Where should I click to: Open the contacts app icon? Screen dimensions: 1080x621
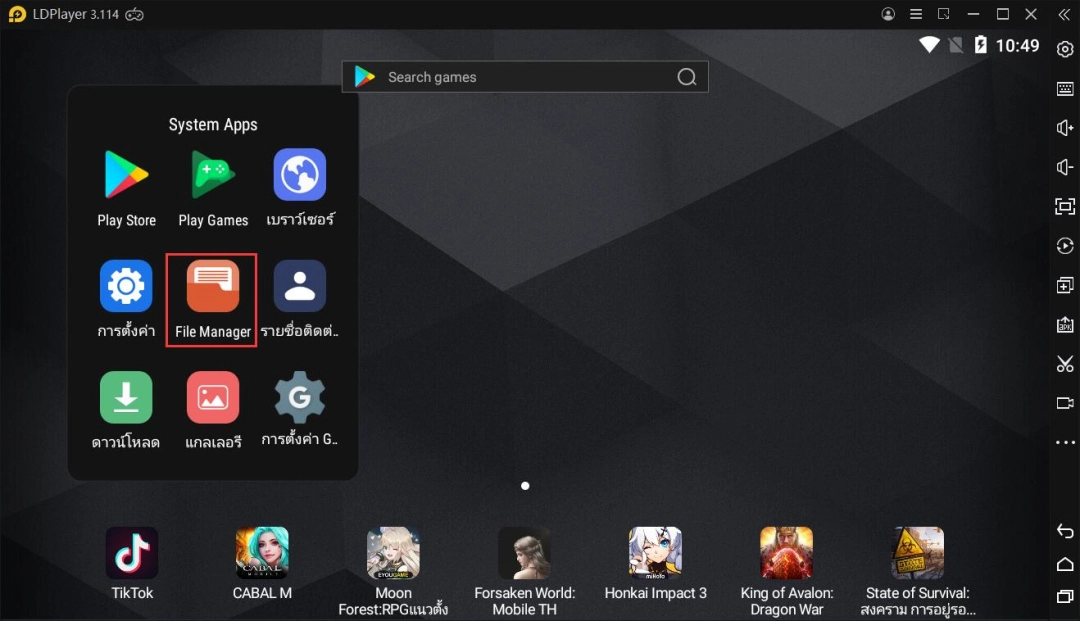point(300,287)
